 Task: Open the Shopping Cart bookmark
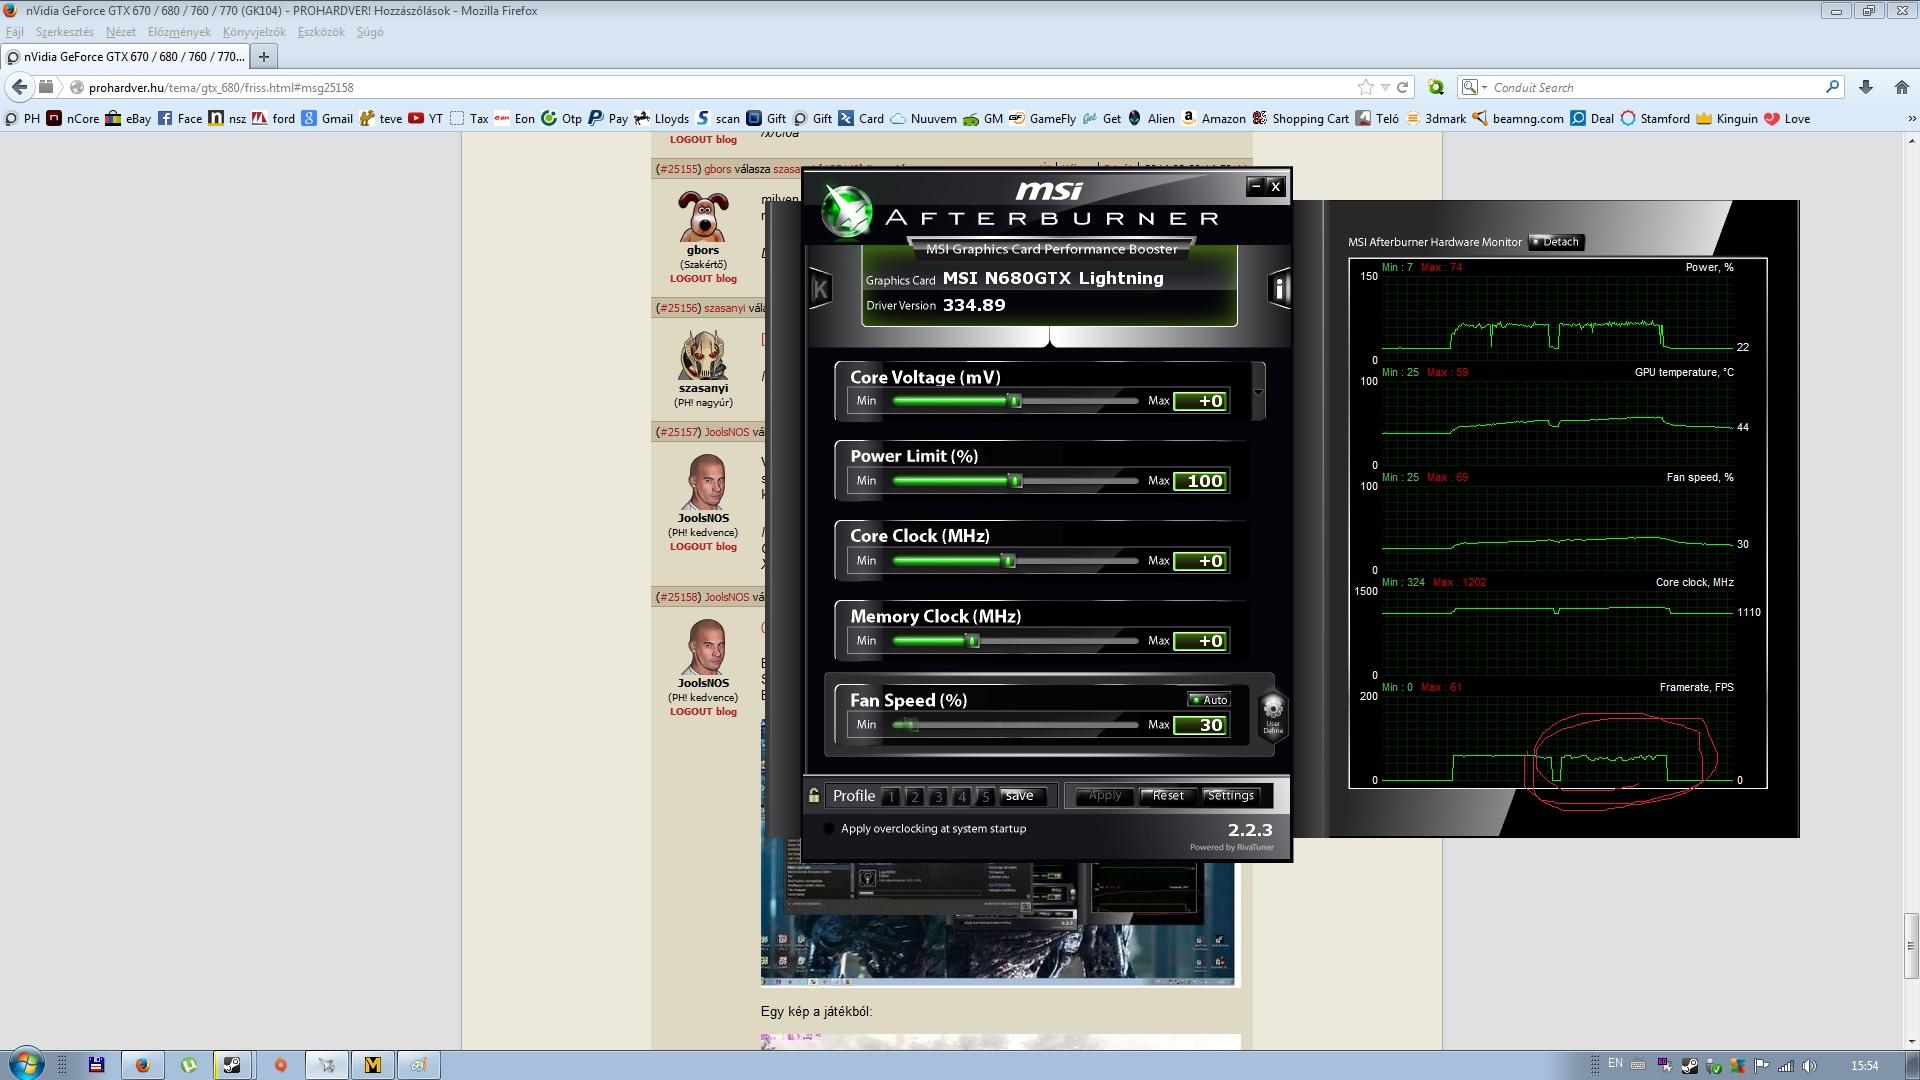(x=1300, y=118)
